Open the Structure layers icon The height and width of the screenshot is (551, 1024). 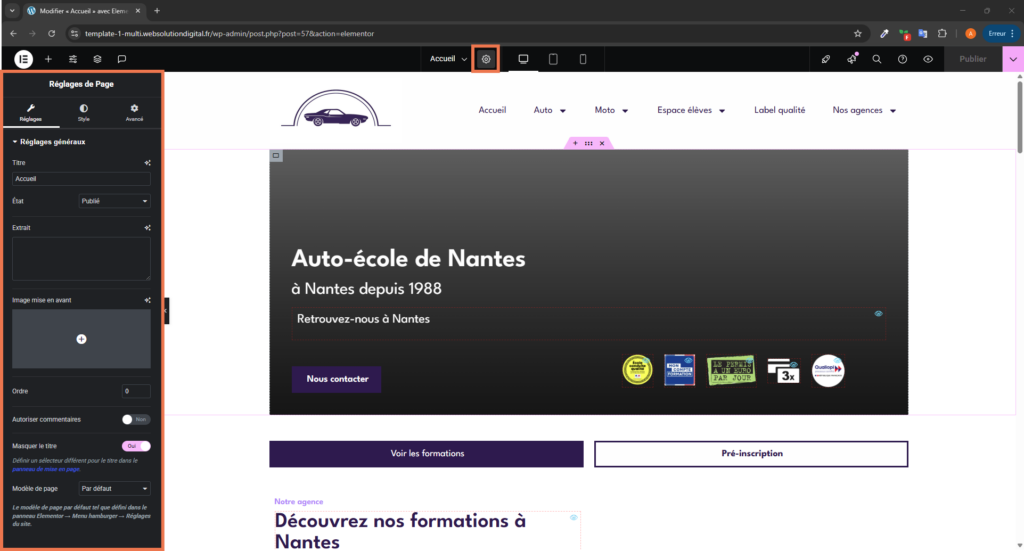97,59
